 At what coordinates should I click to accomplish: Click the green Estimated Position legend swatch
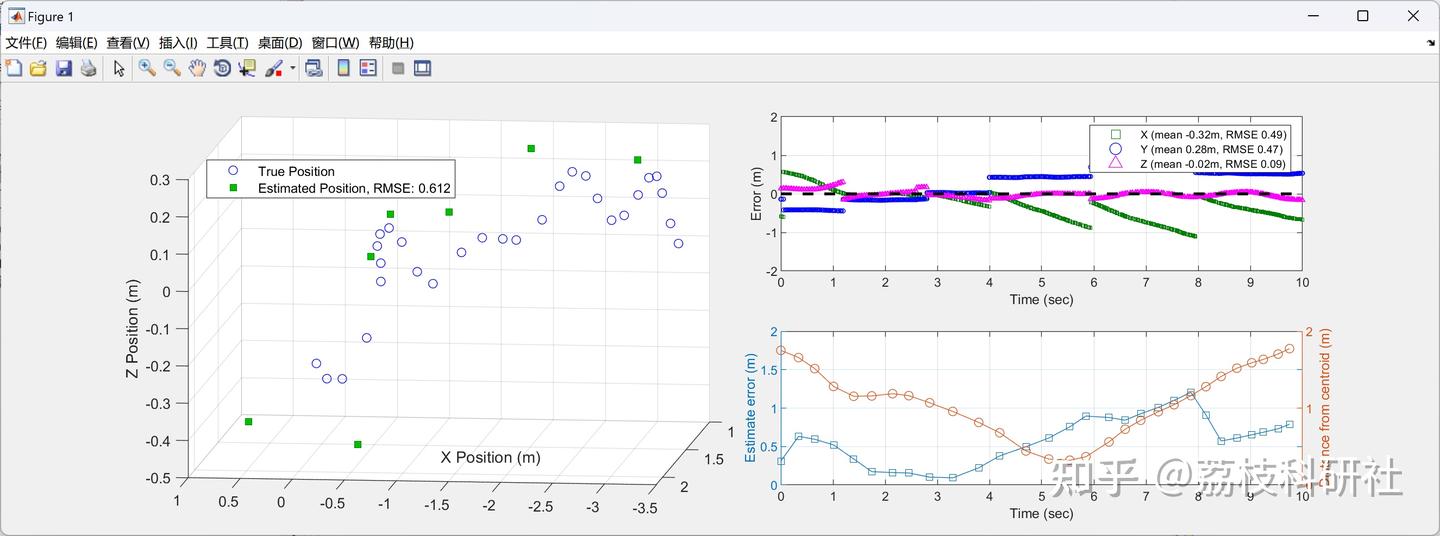click(233, 188)
